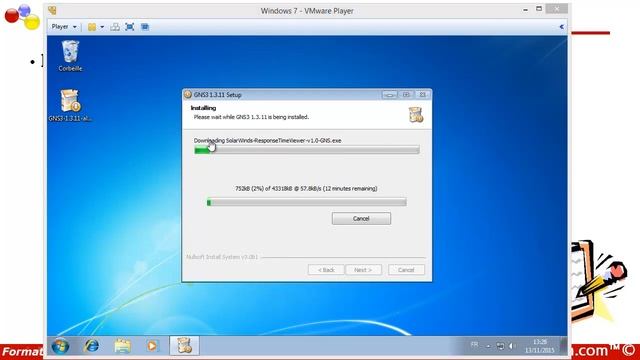The image size is (640, 360).
Task: Click the Show desktop strip right of the clock
Action: tap(563, 346)
